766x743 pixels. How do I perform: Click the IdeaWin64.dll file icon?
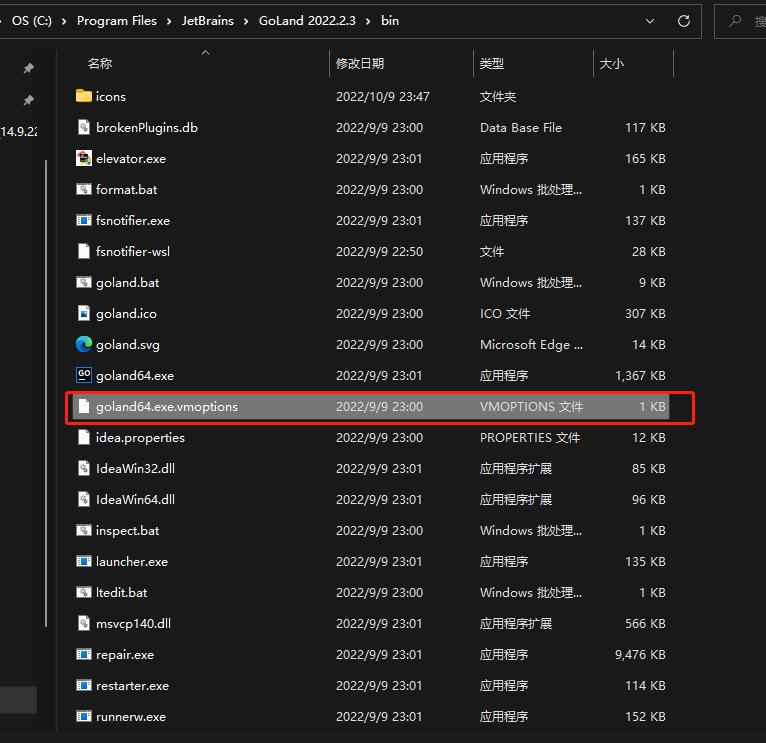point(84,499)
